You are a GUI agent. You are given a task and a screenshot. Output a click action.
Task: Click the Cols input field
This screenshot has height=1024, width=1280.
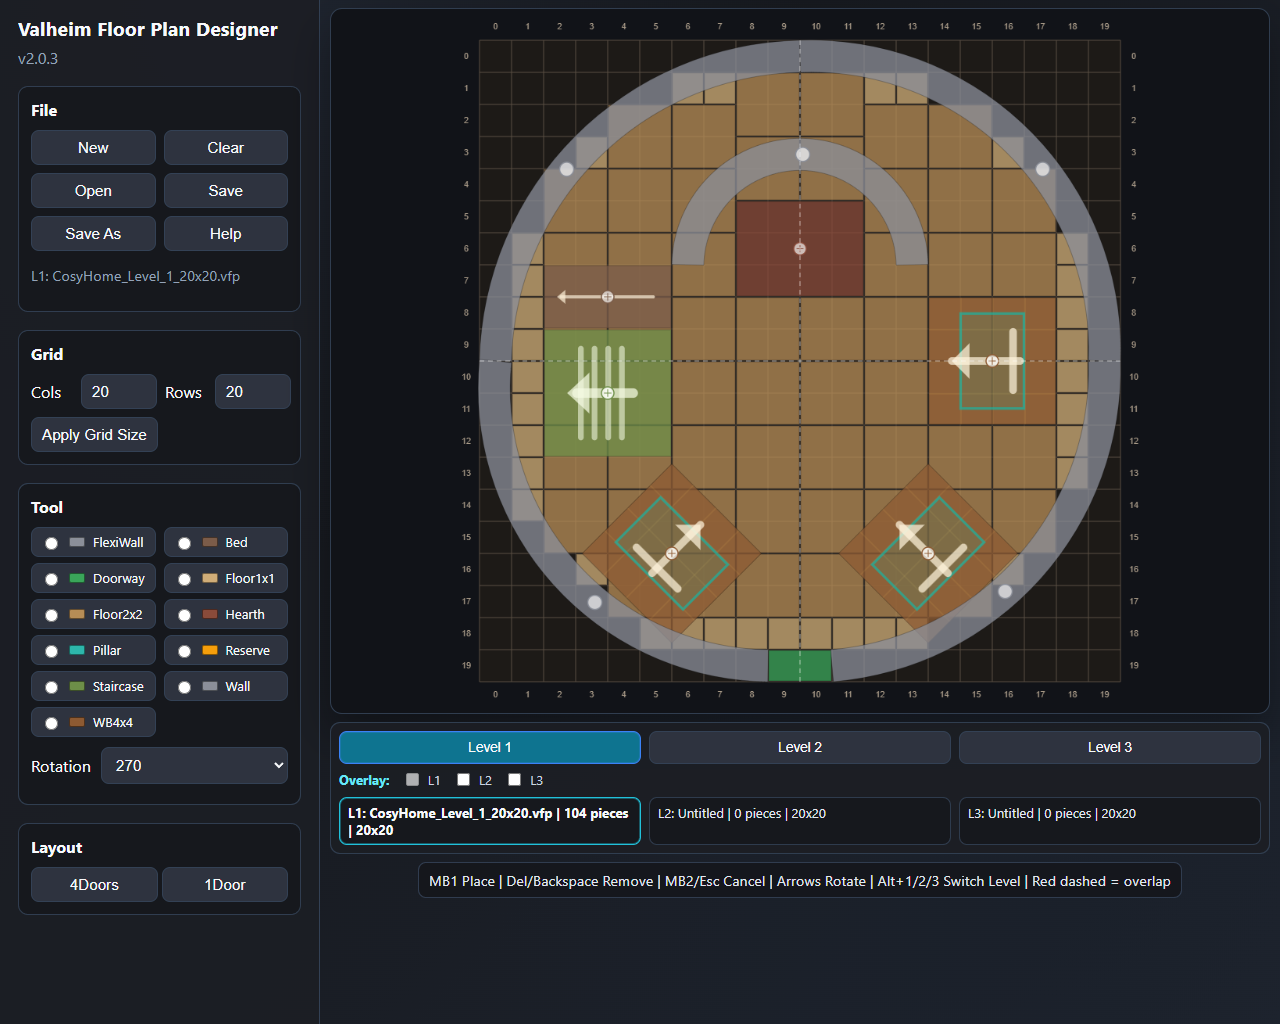[119, 392]
